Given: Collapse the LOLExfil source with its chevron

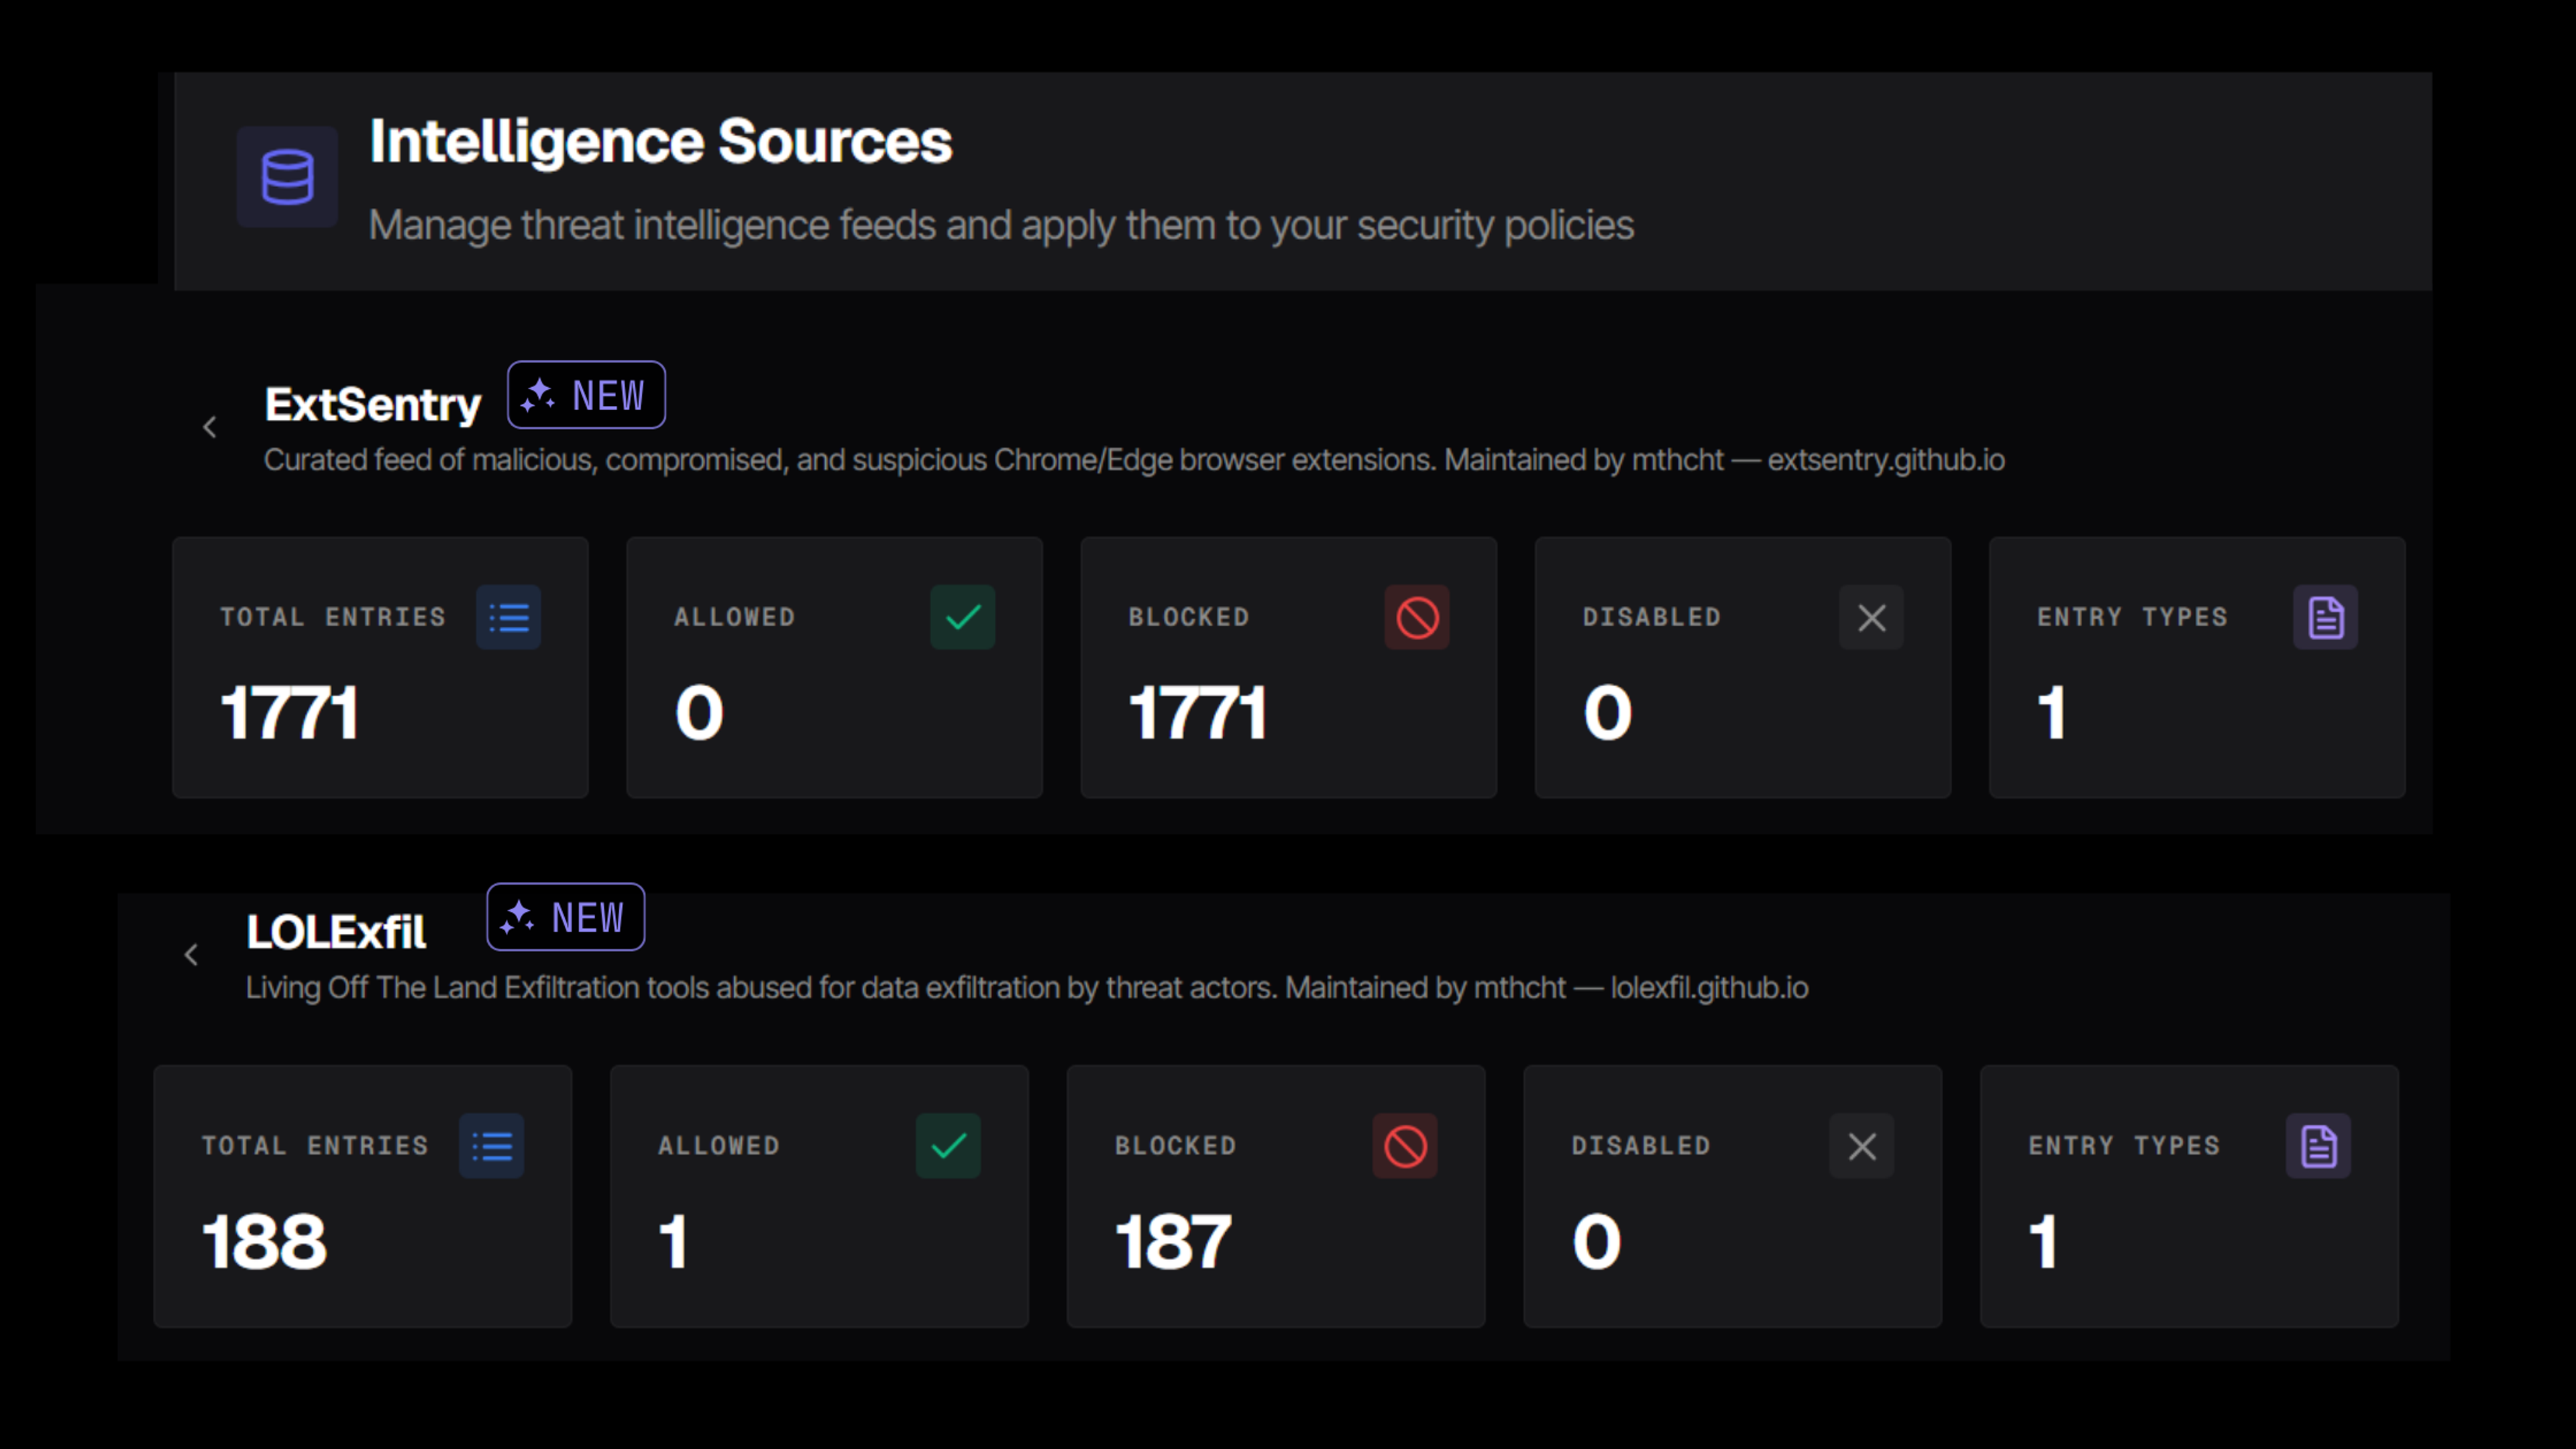Looking at the screenshot, I should pos(192,955).
